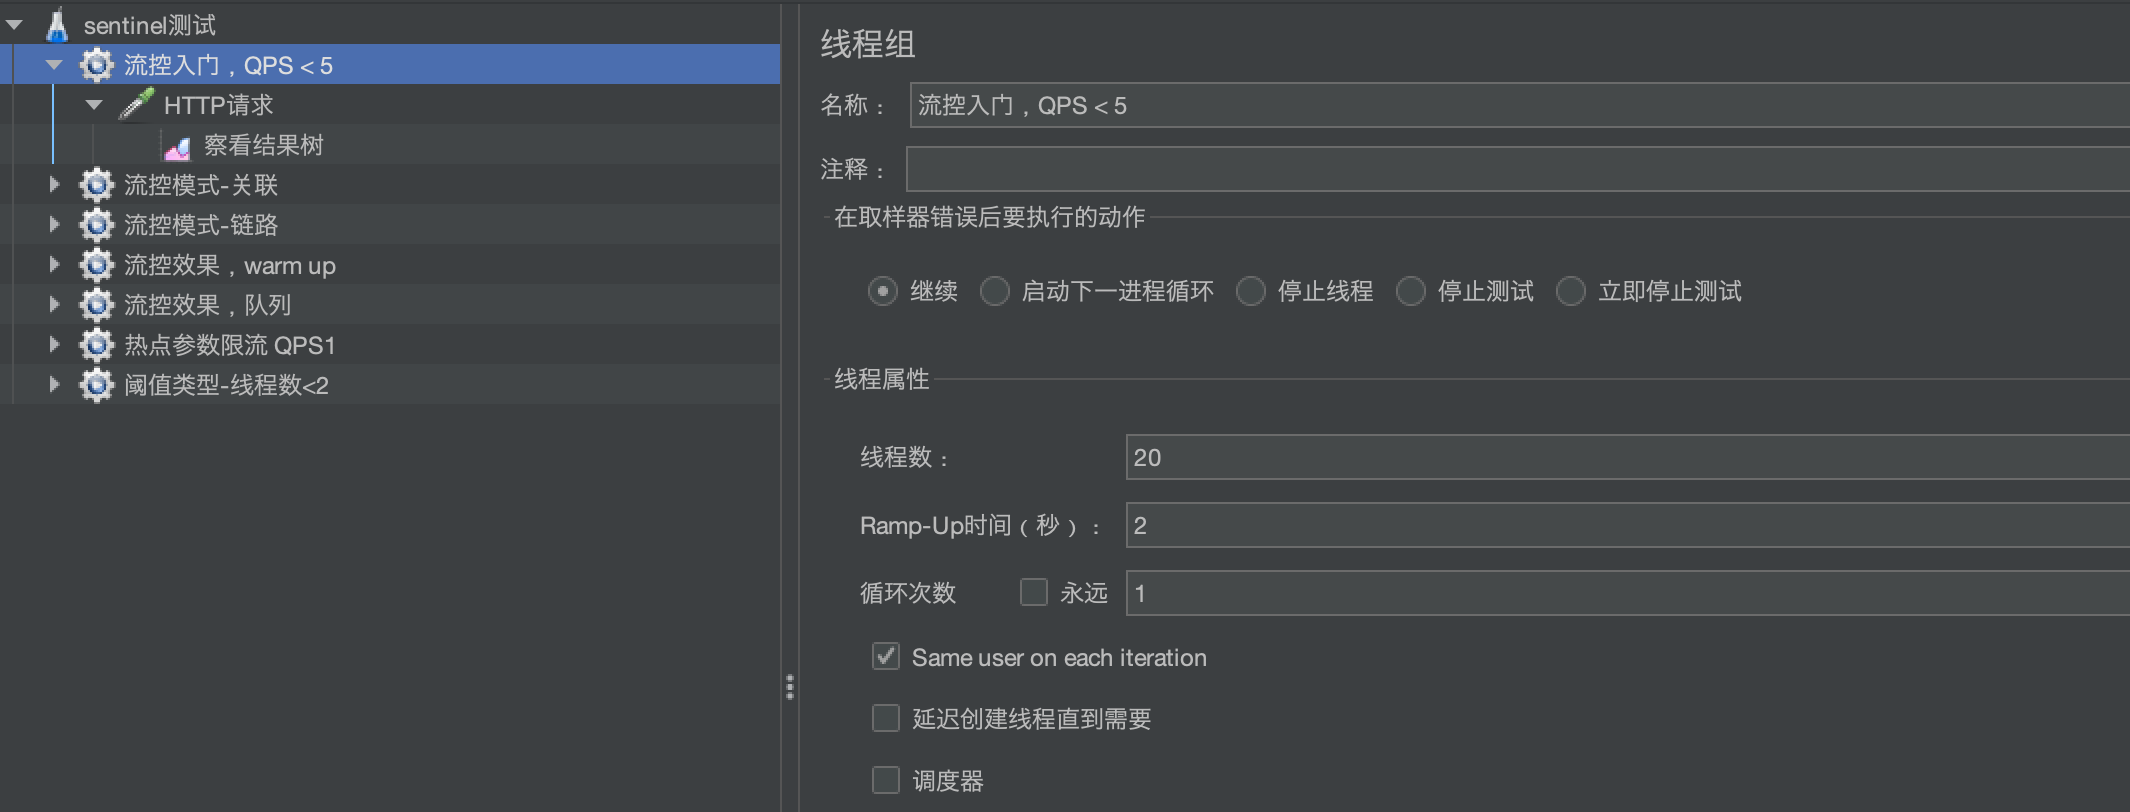
Task: Click gear icon of 阈值类型-线程数<2
Action: coord(97,385)
